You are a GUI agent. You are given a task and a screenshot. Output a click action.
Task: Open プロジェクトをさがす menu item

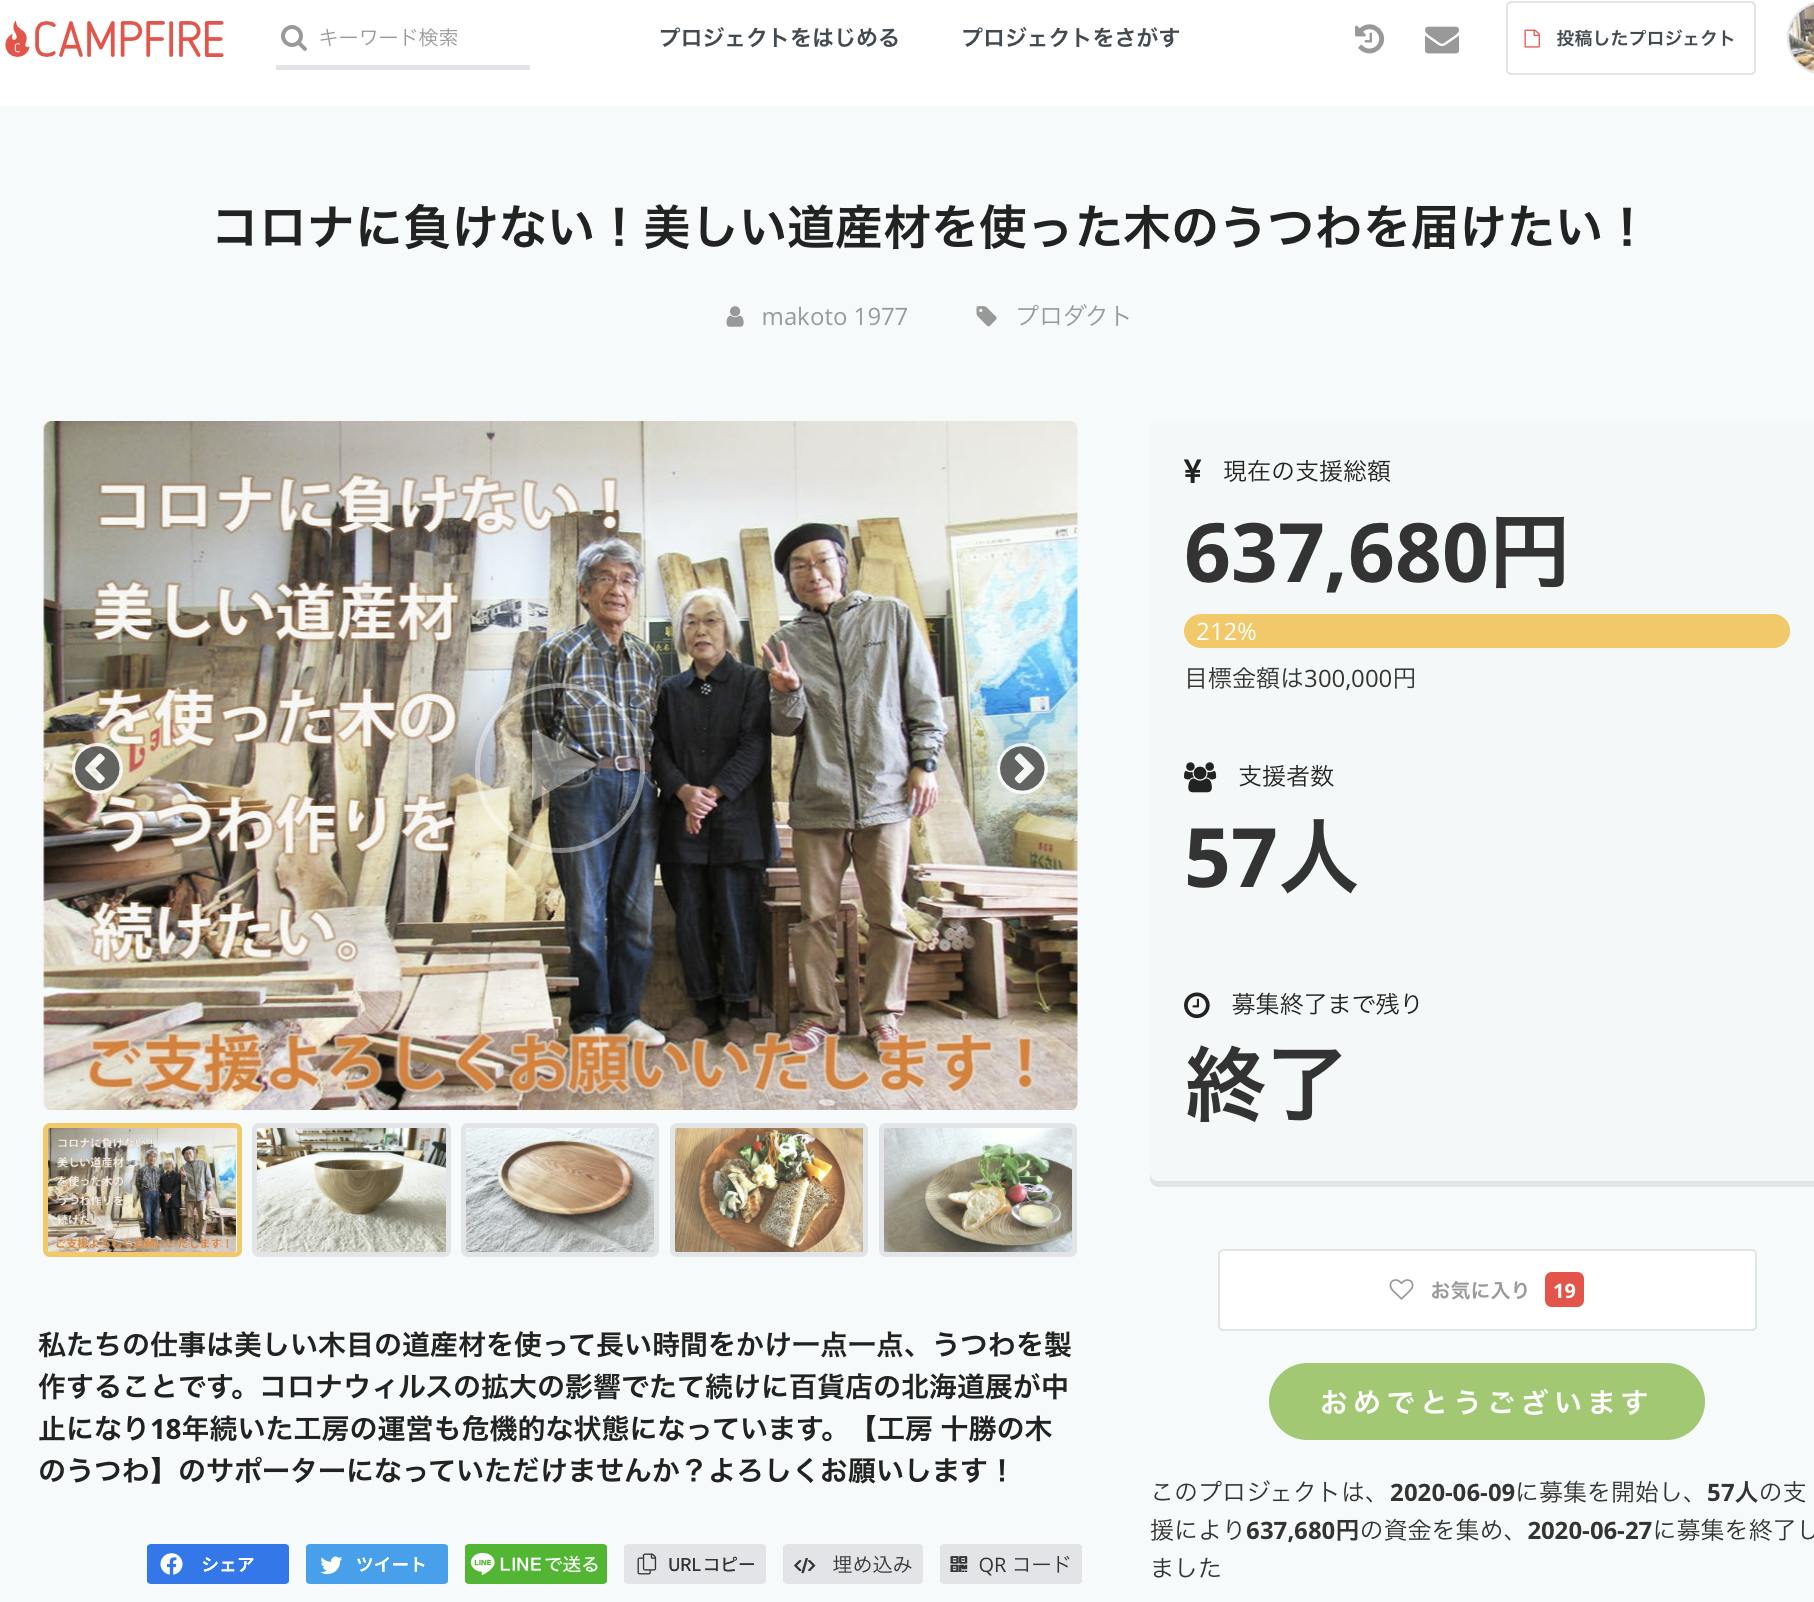click(1071, 38)
